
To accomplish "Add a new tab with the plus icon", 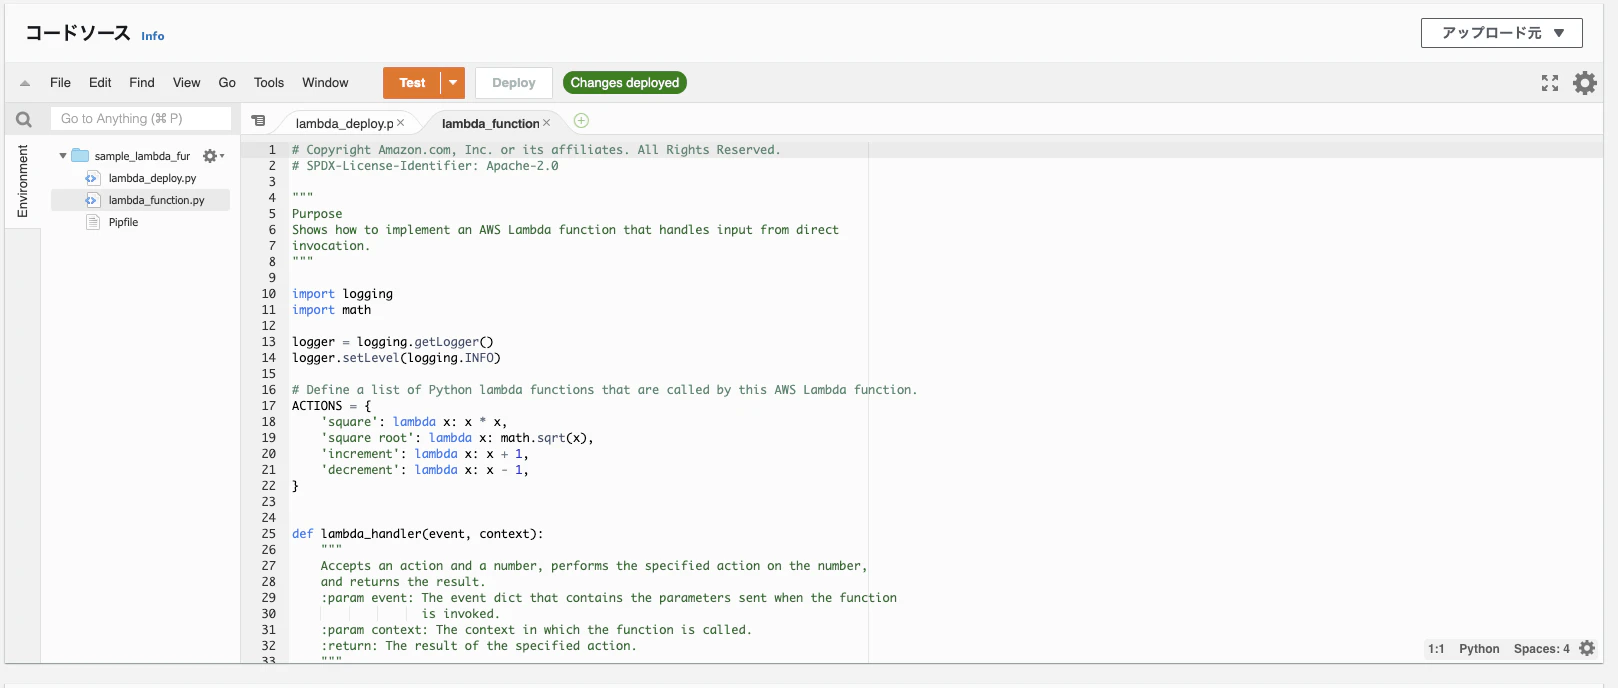I will 581,121.
